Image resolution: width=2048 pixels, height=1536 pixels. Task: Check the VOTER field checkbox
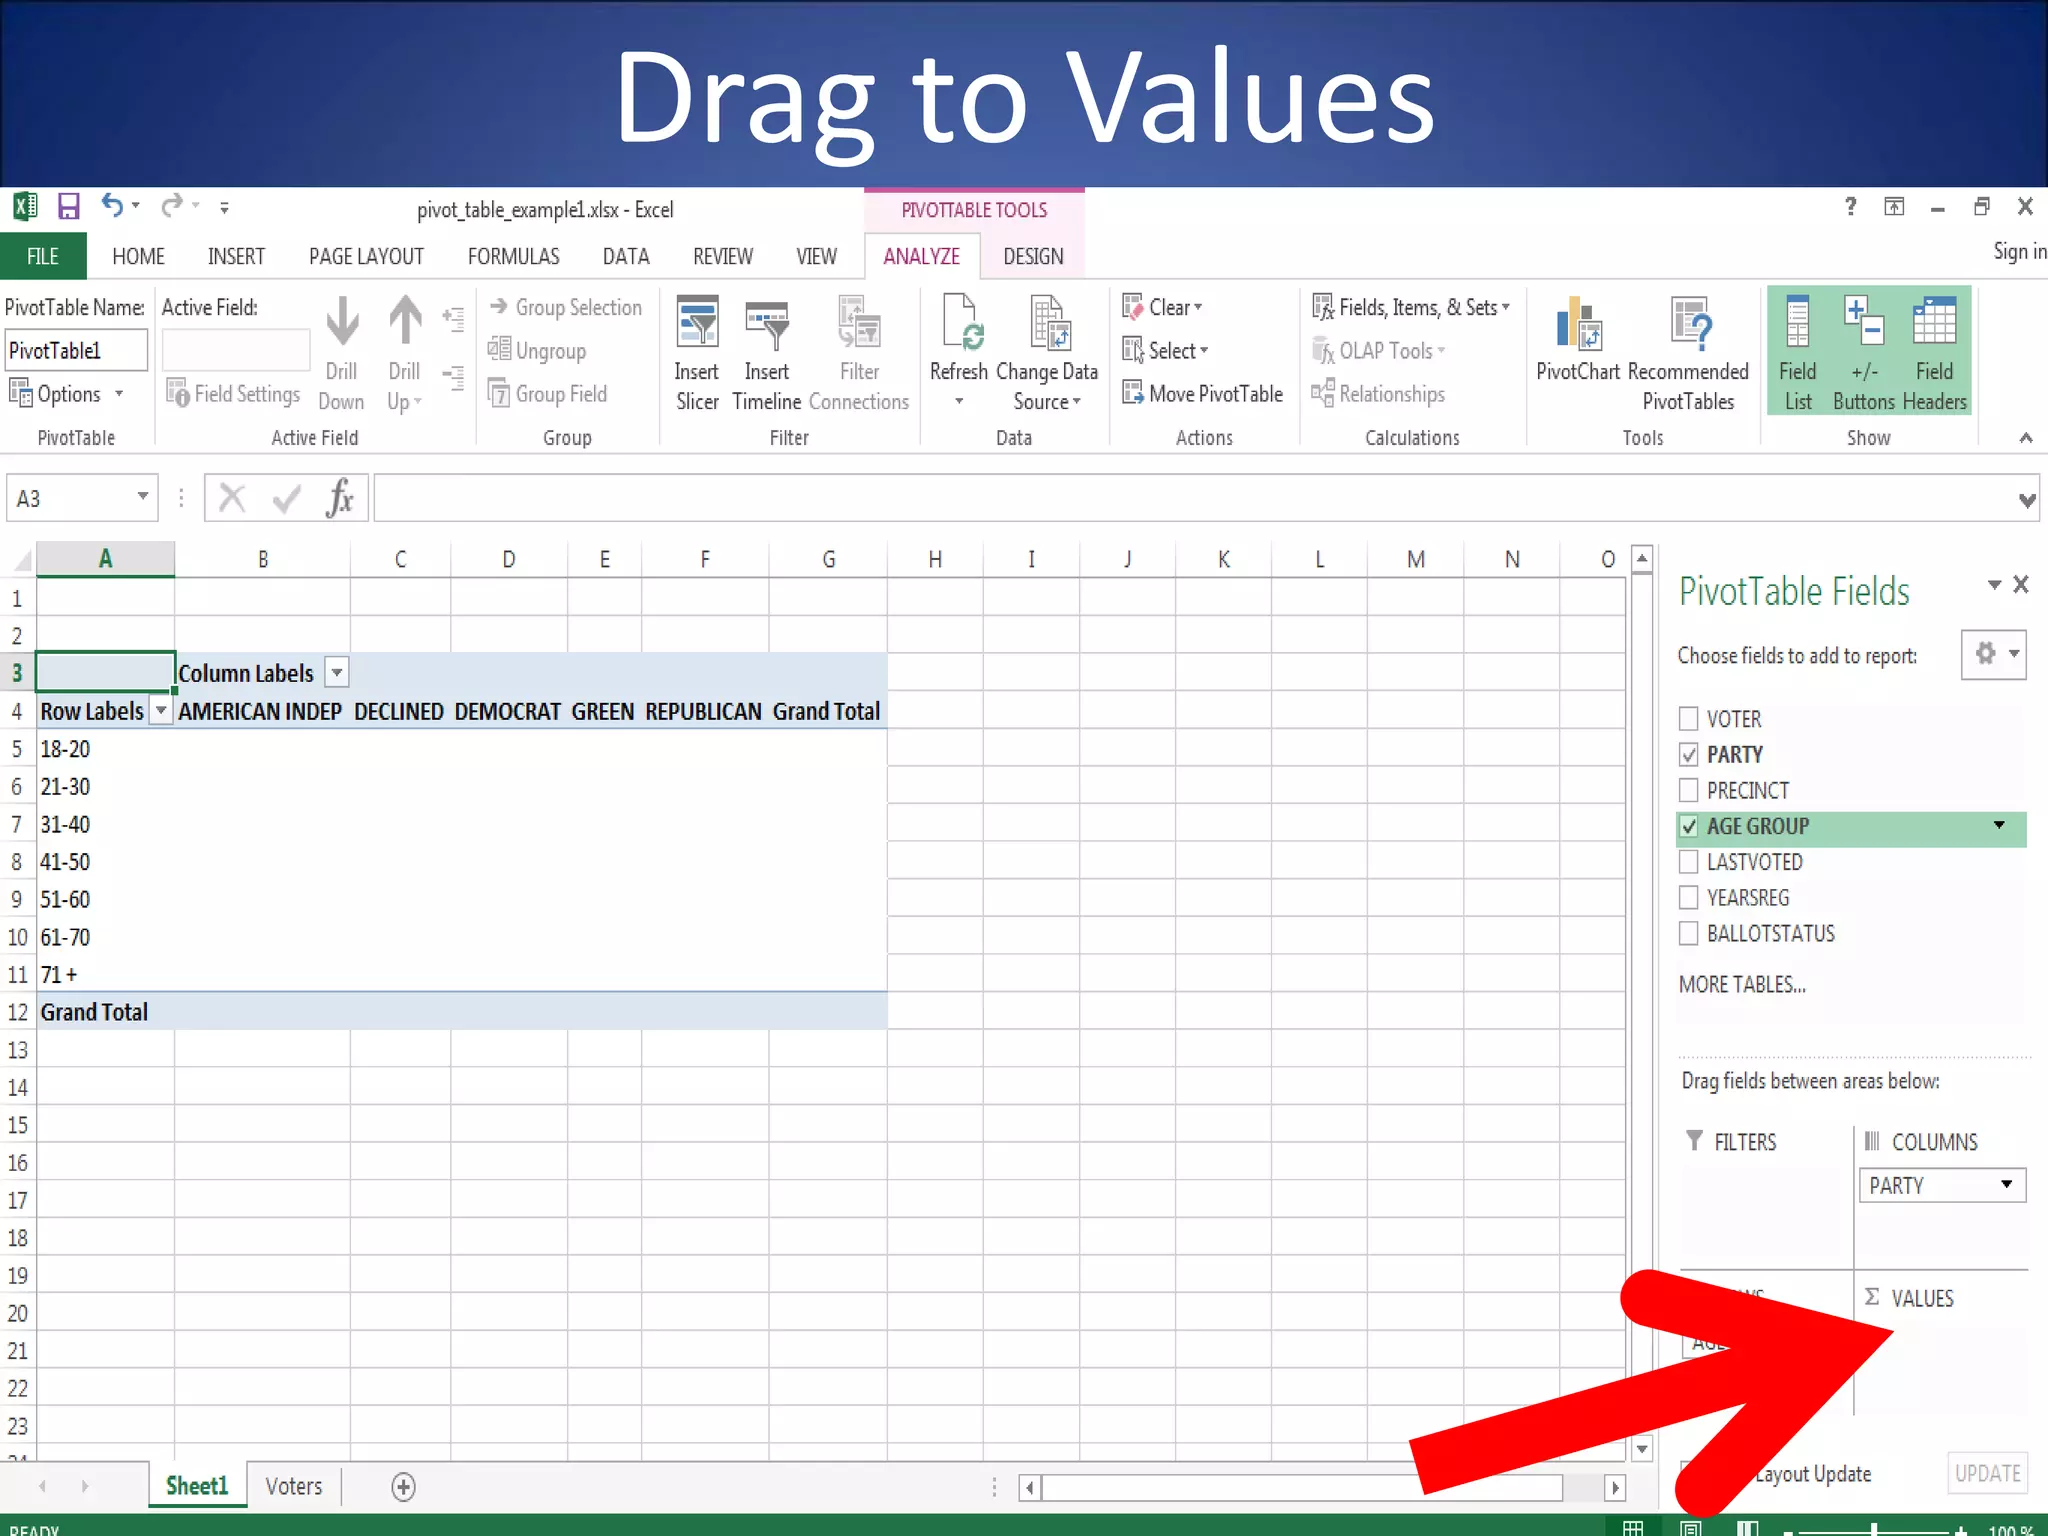pyautogui.click(x=1689, y=719)
